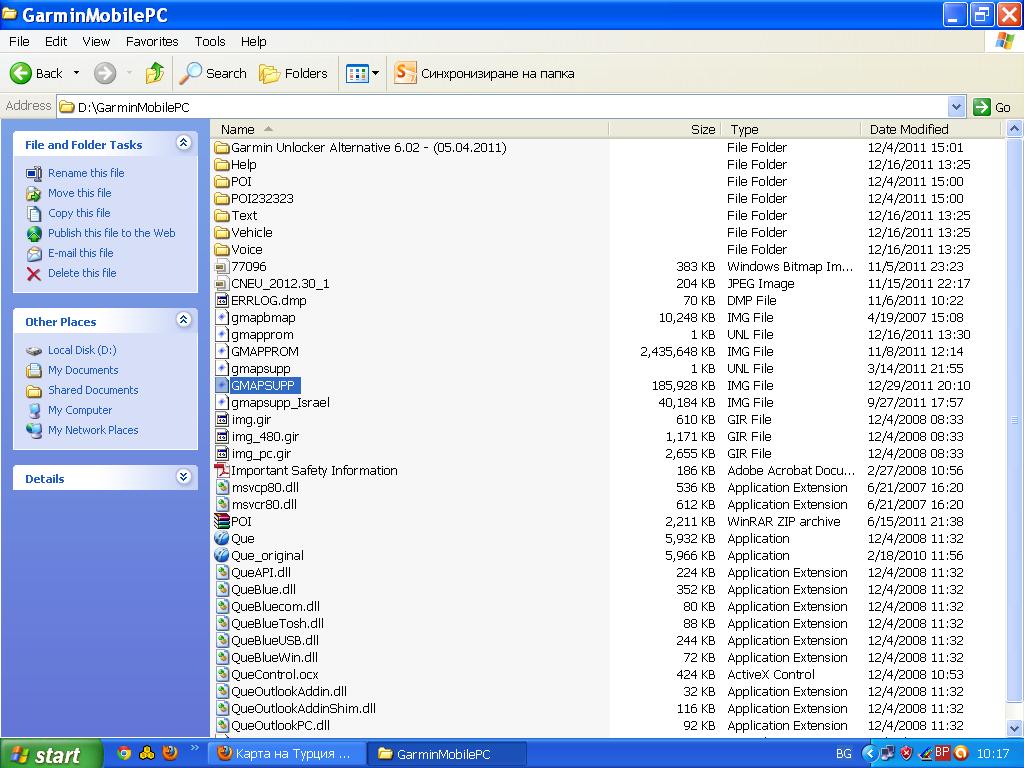
Task: Open My Documents from Other Places
Action: tap(83, 370)
